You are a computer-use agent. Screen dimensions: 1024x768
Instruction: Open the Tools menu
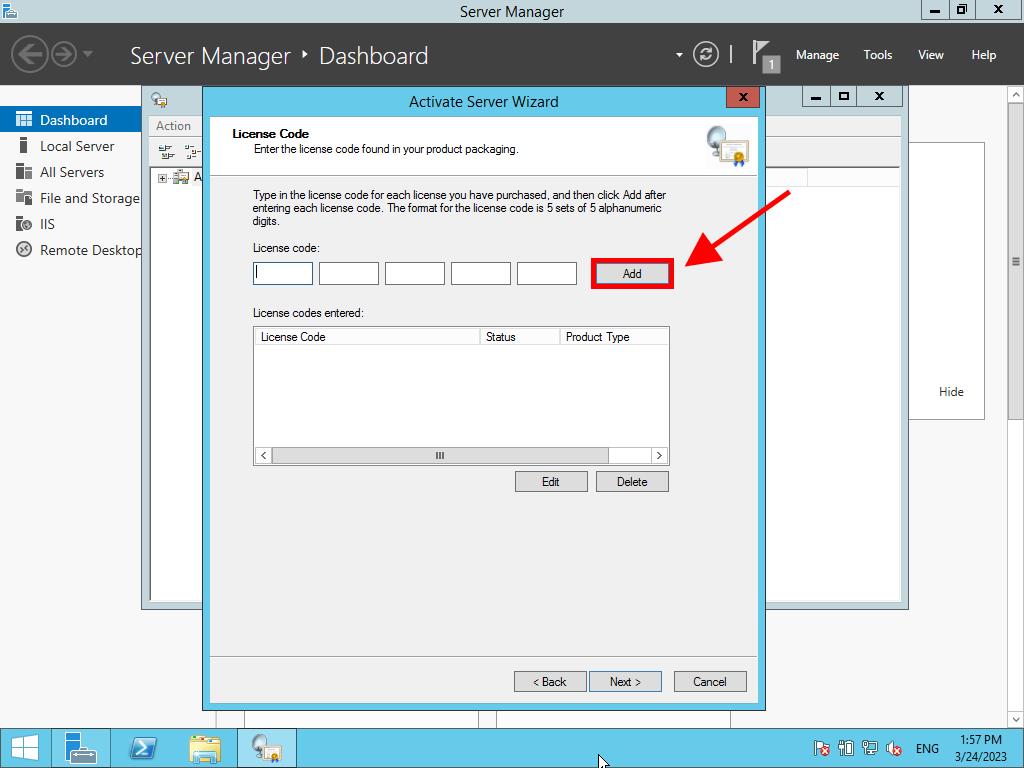[878, 55]
